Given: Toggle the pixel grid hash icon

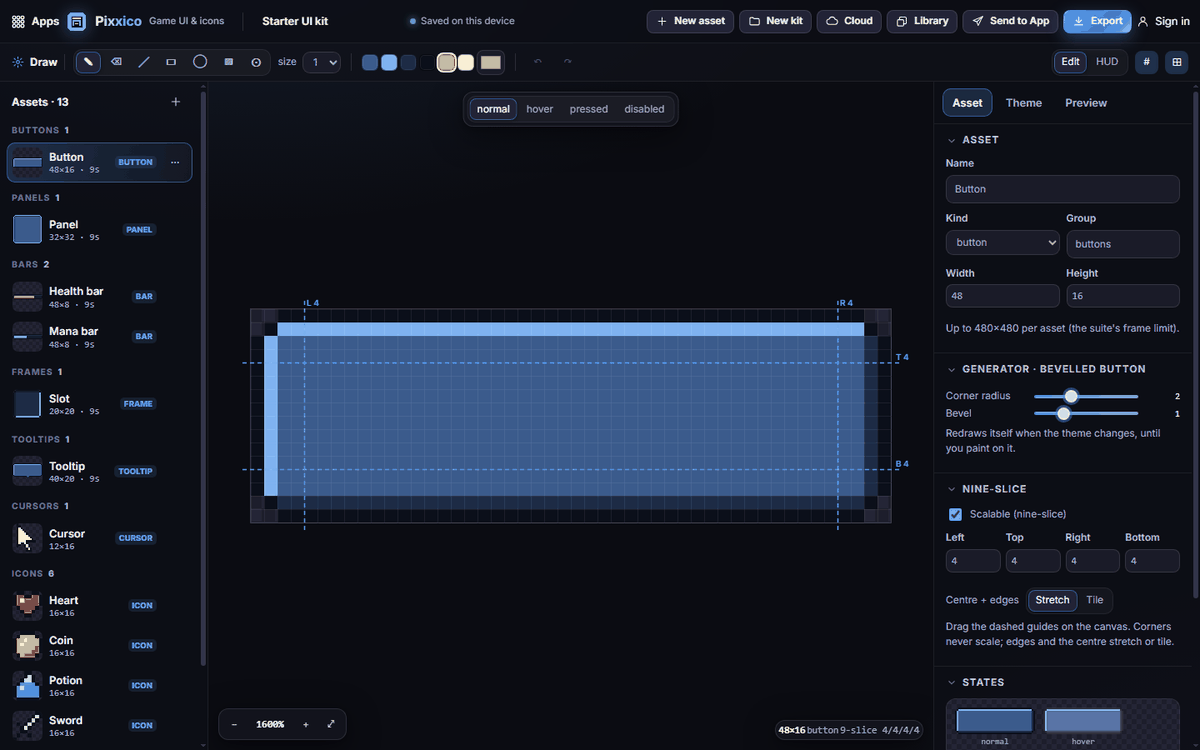Looking at the screenshot, I should [1146, 62].
